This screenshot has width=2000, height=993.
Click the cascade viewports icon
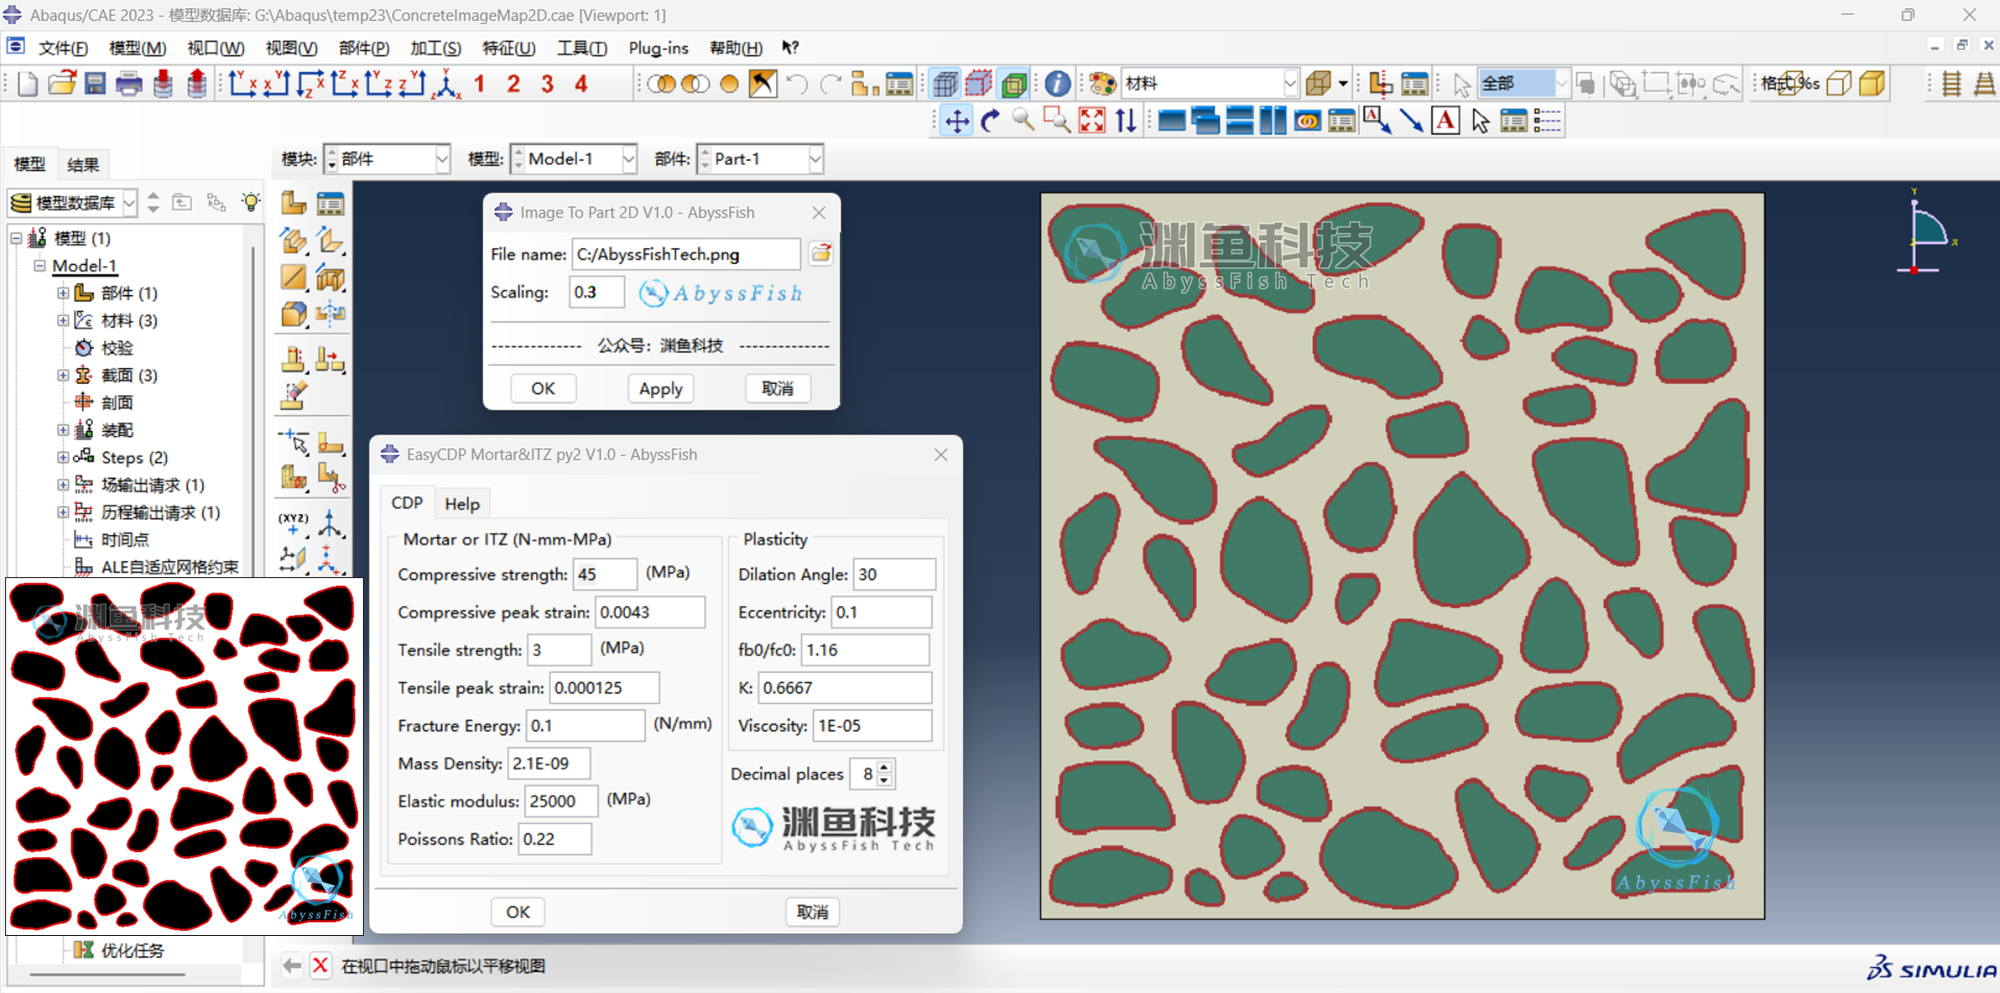click(x=1206, y=121)
